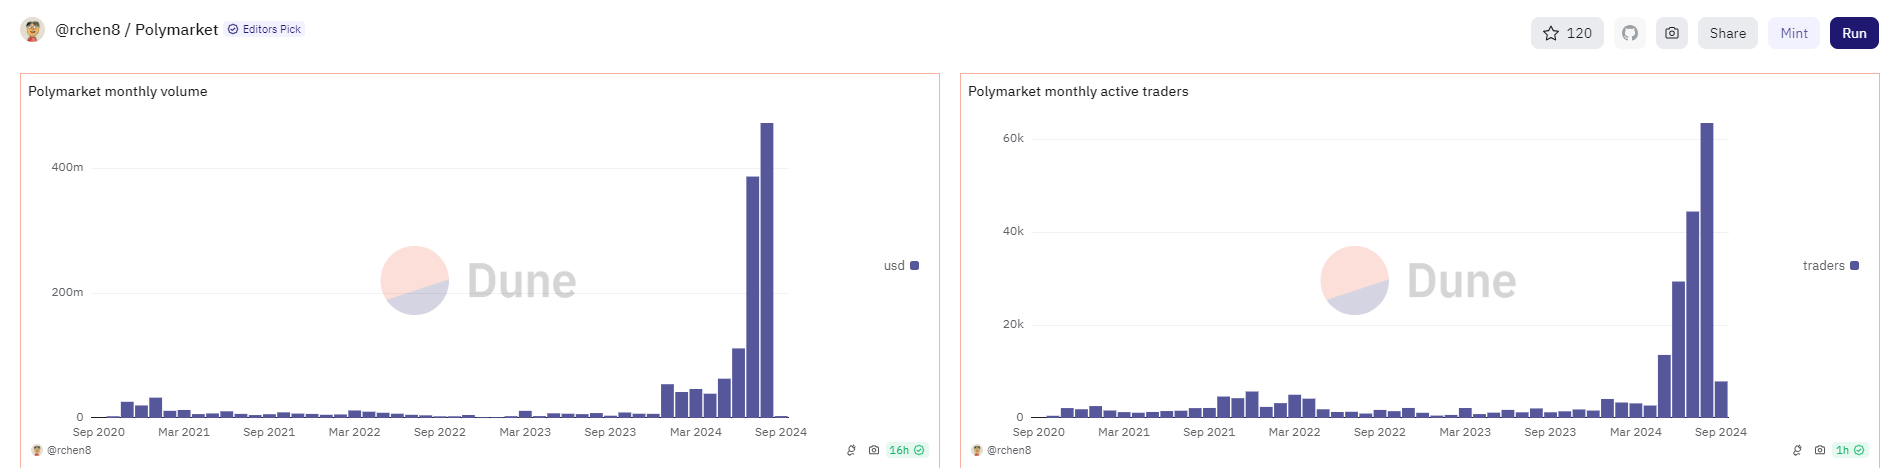Click the Mint button
The image size is (1895, 468).
[x=1794, y=33]
